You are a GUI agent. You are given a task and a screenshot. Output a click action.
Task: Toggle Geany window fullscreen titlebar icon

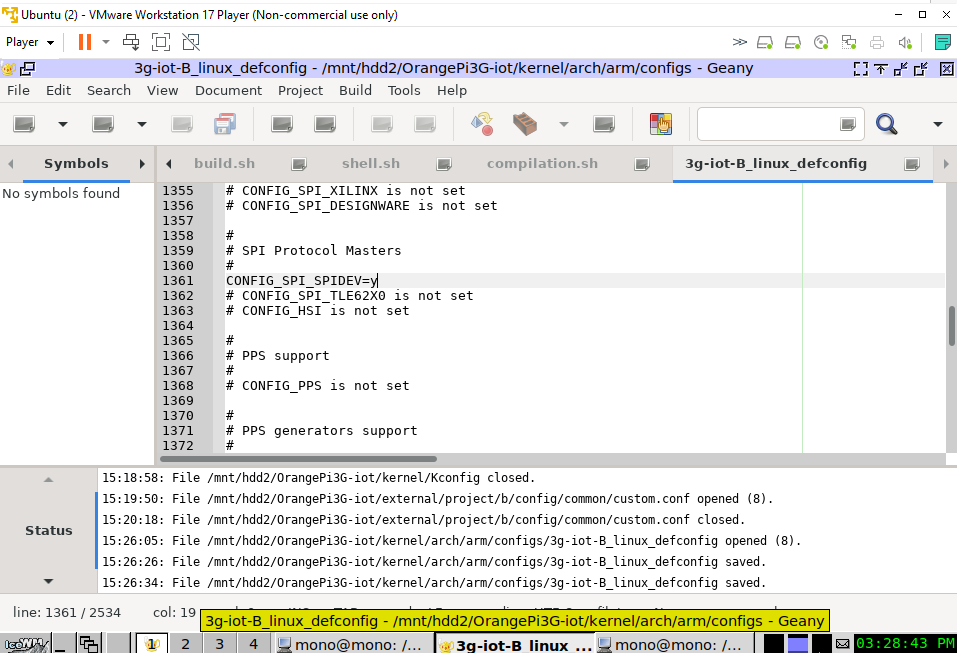[x=861, y=69]
